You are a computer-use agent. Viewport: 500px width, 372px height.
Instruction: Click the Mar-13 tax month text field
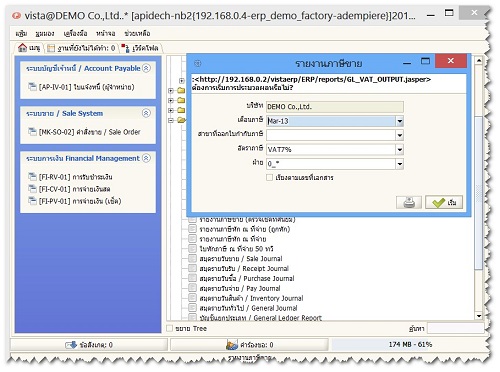tap(331, 121)
